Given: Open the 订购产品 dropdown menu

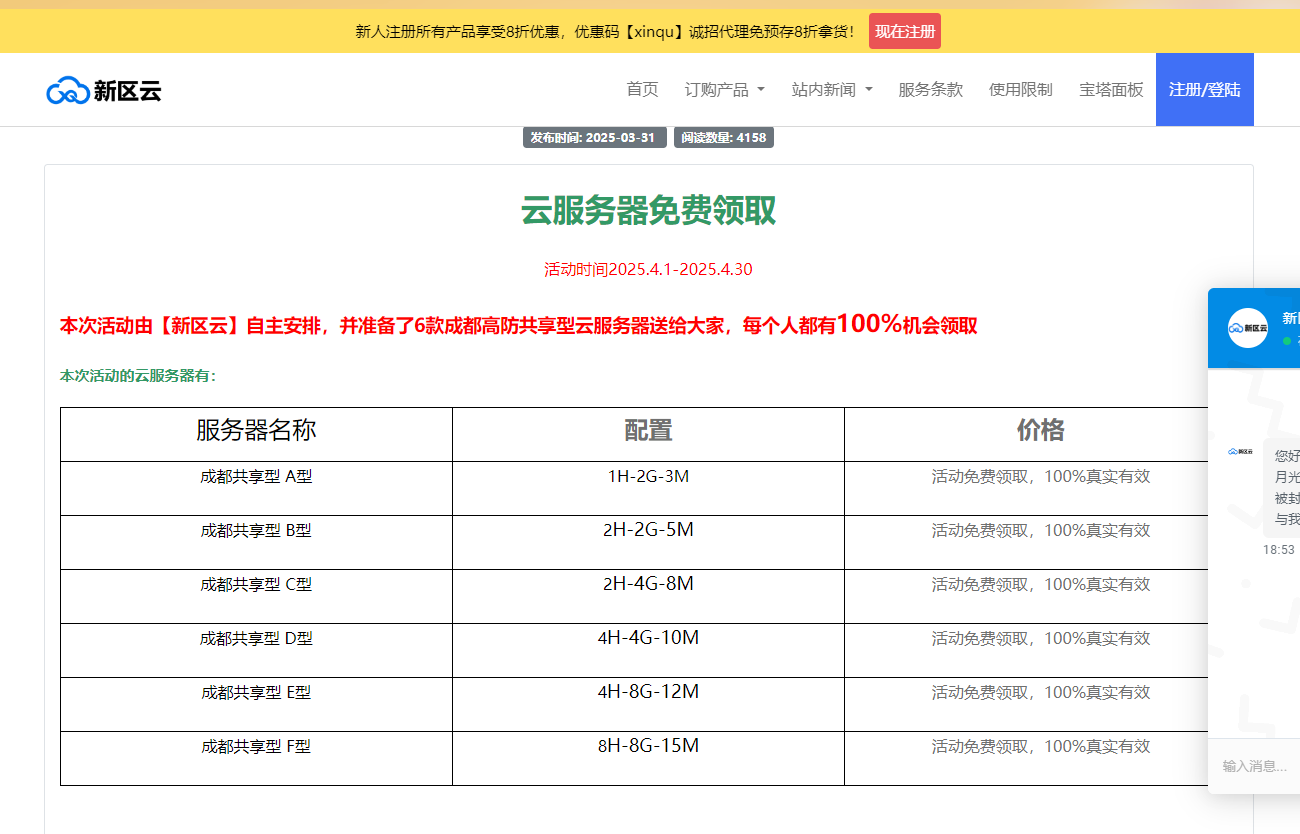Looking at the screenshot, I should pyautogui.click(x=724, y=90).
